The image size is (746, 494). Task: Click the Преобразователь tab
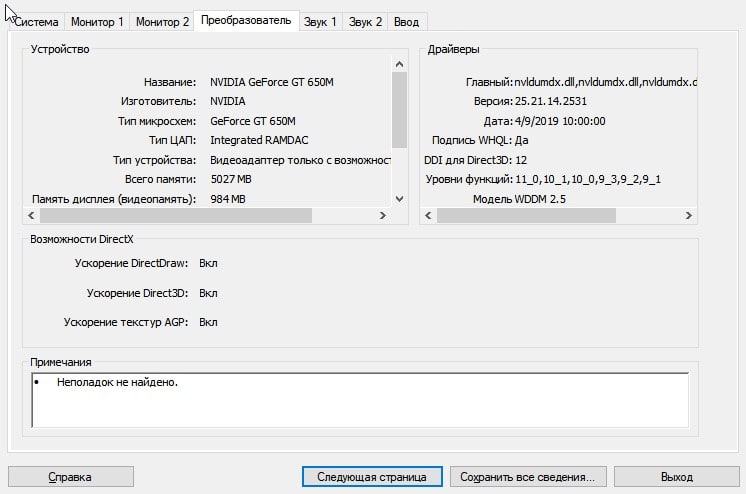click(x=246, y=21)
